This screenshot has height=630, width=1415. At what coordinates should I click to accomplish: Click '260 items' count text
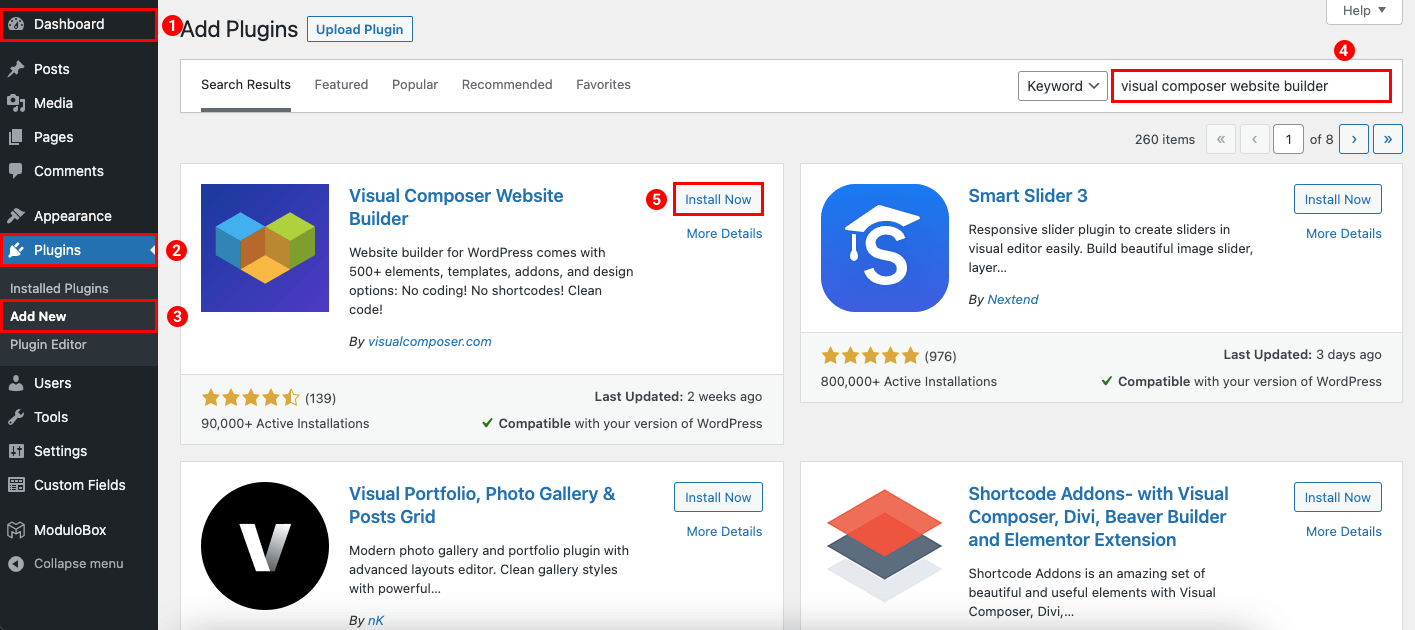pyautogui.click(x=1165, y=139)
